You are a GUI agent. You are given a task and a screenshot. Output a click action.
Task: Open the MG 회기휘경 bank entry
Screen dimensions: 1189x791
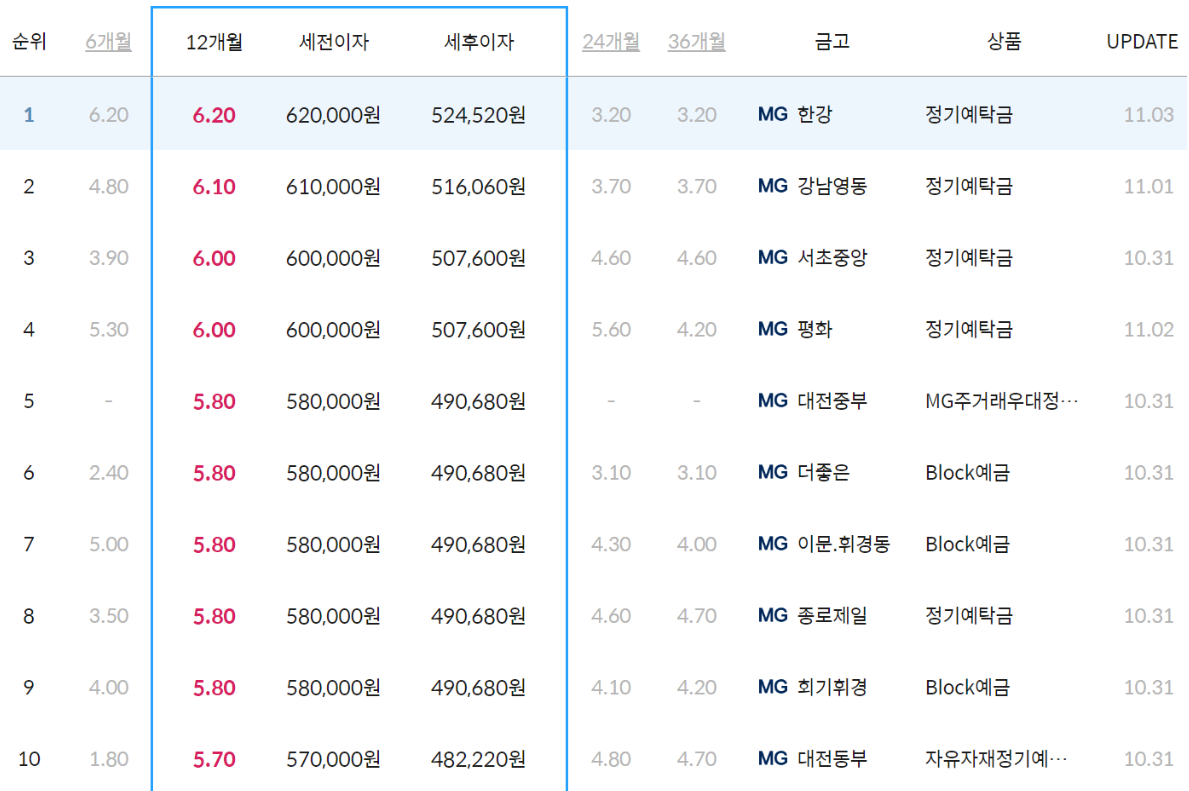click(x=812, y=687)
